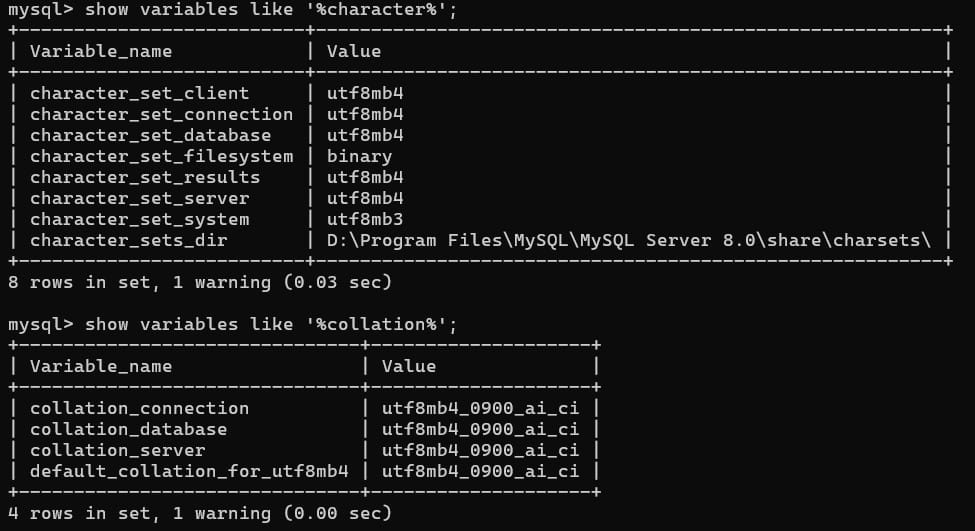Click the 'binary' value for character_set_filesystem
Viewport: 975px width, 531px height.
pyautogui.click(x=359, y=156)
